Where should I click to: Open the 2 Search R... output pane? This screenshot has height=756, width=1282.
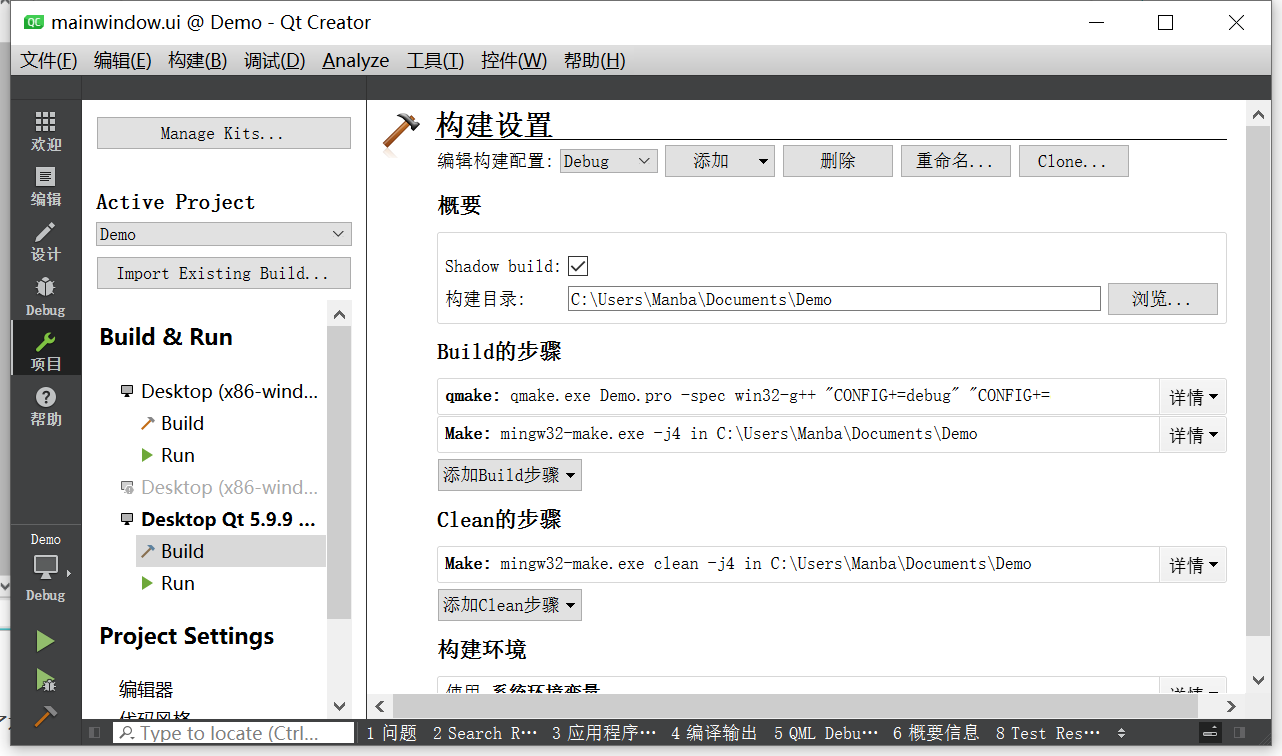pos(485,733)
